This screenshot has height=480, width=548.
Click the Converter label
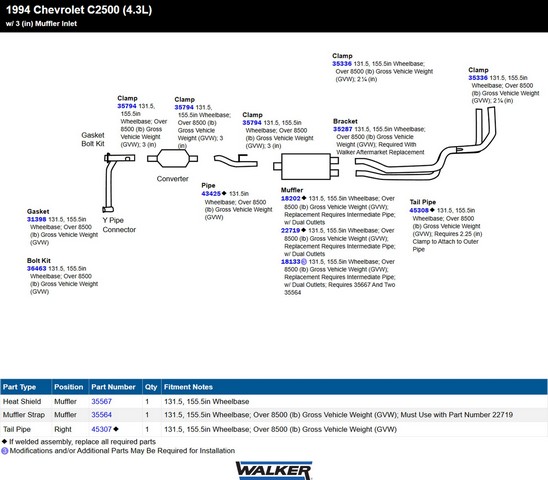pos(173,179)
